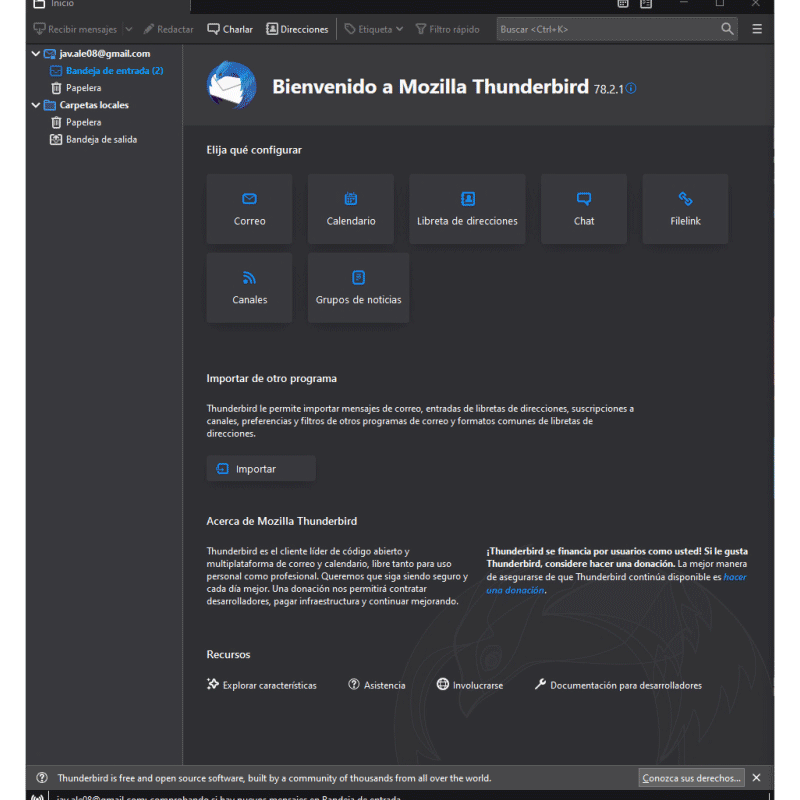Open the Recibir mensajes dropdown arrow
This screenshot has width=800, height=800.
pos(128,30)
